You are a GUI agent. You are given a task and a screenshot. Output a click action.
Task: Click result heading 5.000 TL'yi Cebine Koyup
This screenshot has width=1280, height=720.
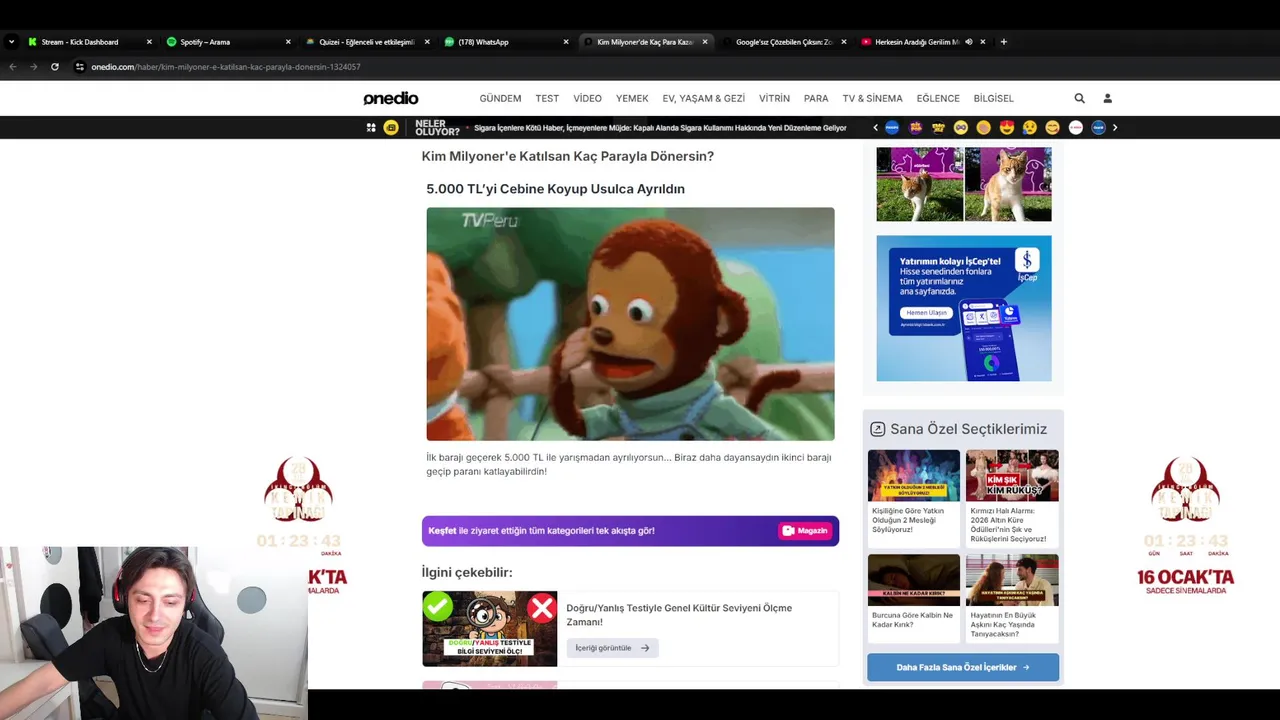555,189
